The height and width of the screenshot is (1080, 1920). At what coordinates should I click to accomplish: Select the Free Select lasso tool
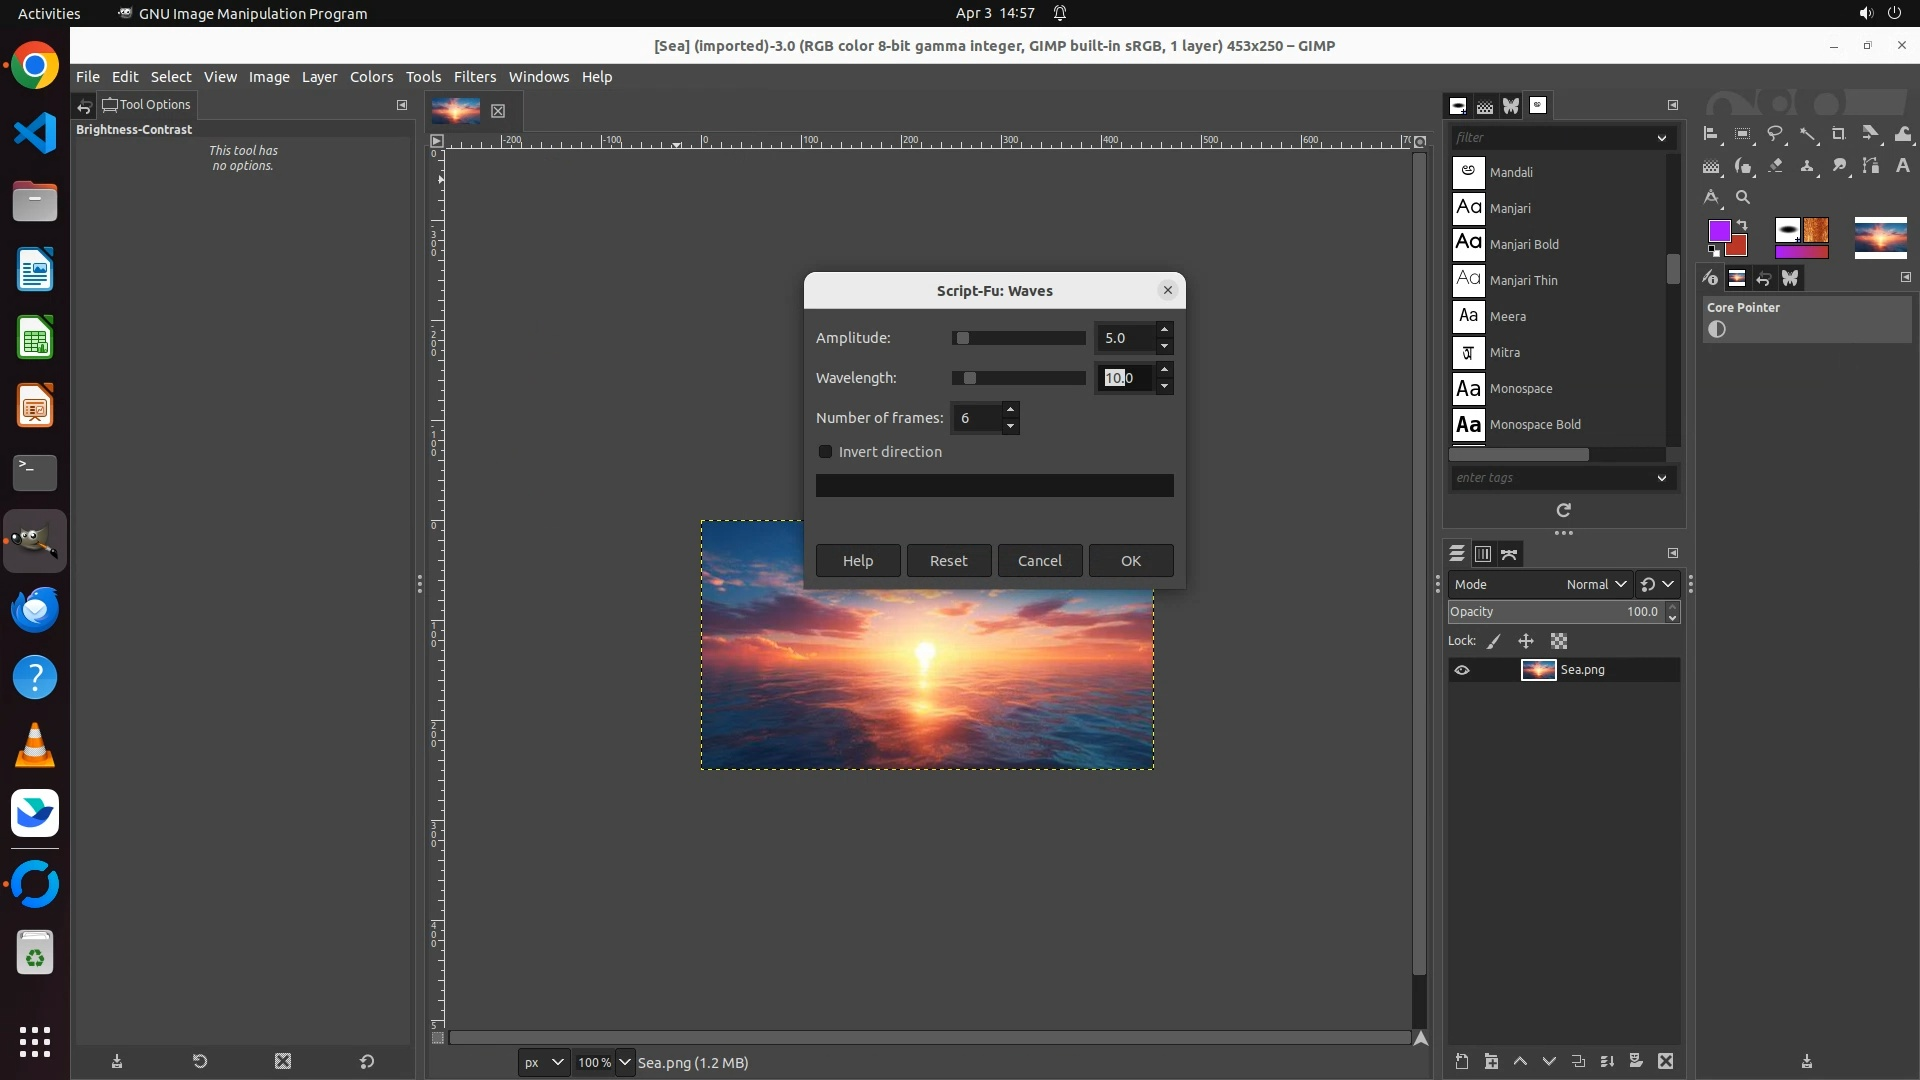(1775, 134)
